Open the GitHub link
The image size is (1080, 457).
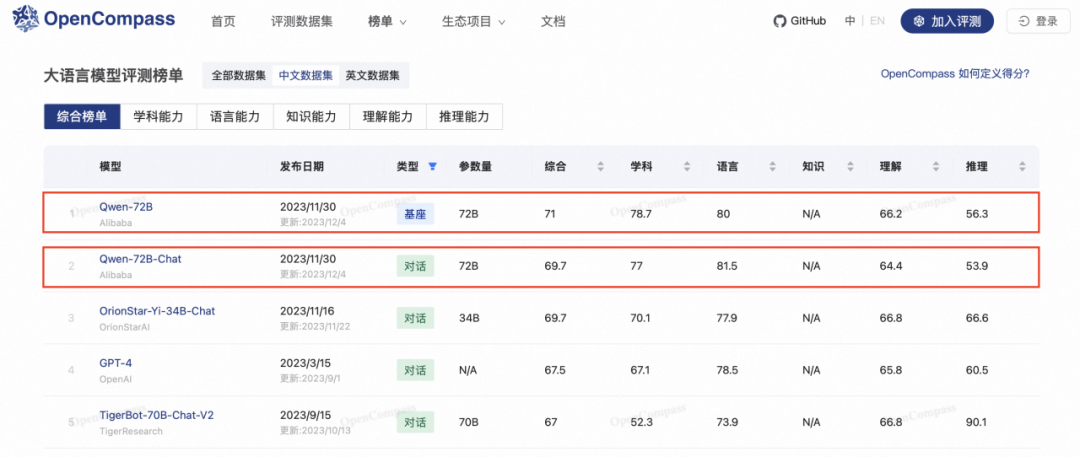tap(800, 21)
